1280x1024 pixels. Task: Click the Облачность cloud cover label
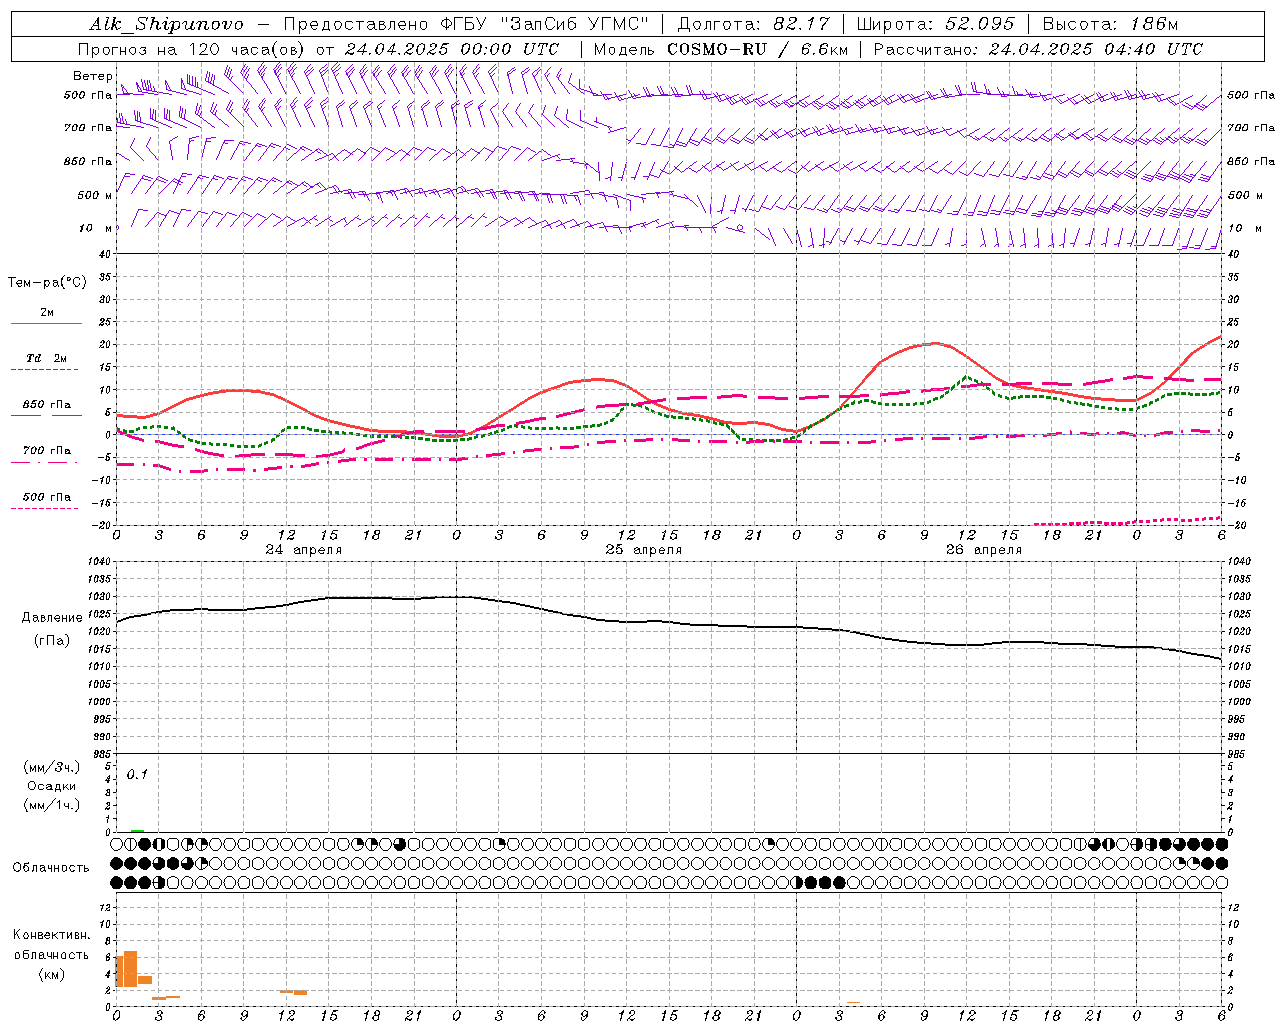pyautogui.click(x=51, y=867)
